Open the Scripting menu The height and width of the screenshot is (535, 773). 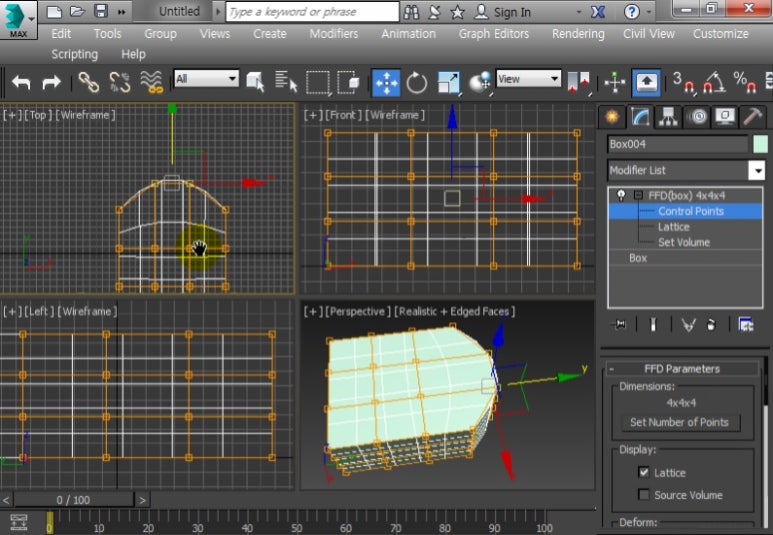[x=74, y=54]
